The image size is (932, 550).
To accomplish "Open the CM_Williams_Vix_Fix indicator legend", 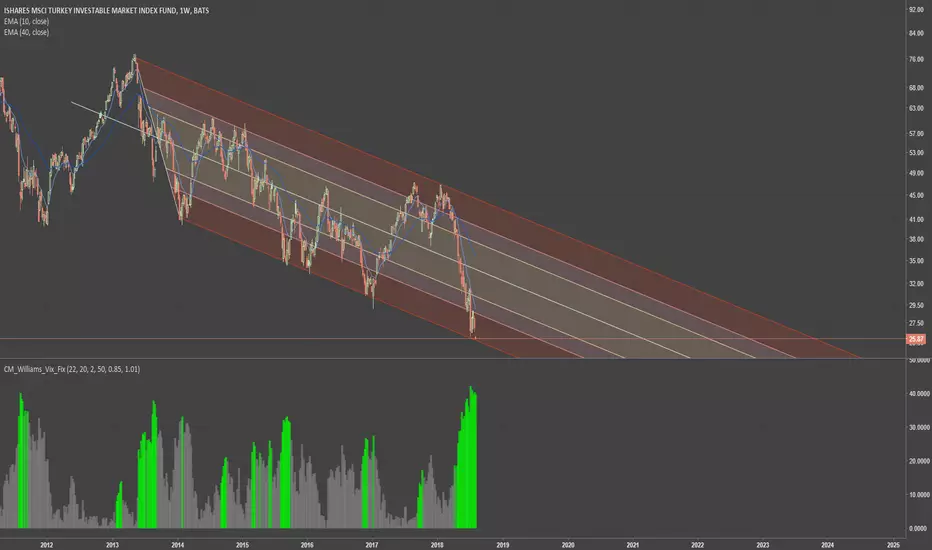I will [x=72, y=369].
